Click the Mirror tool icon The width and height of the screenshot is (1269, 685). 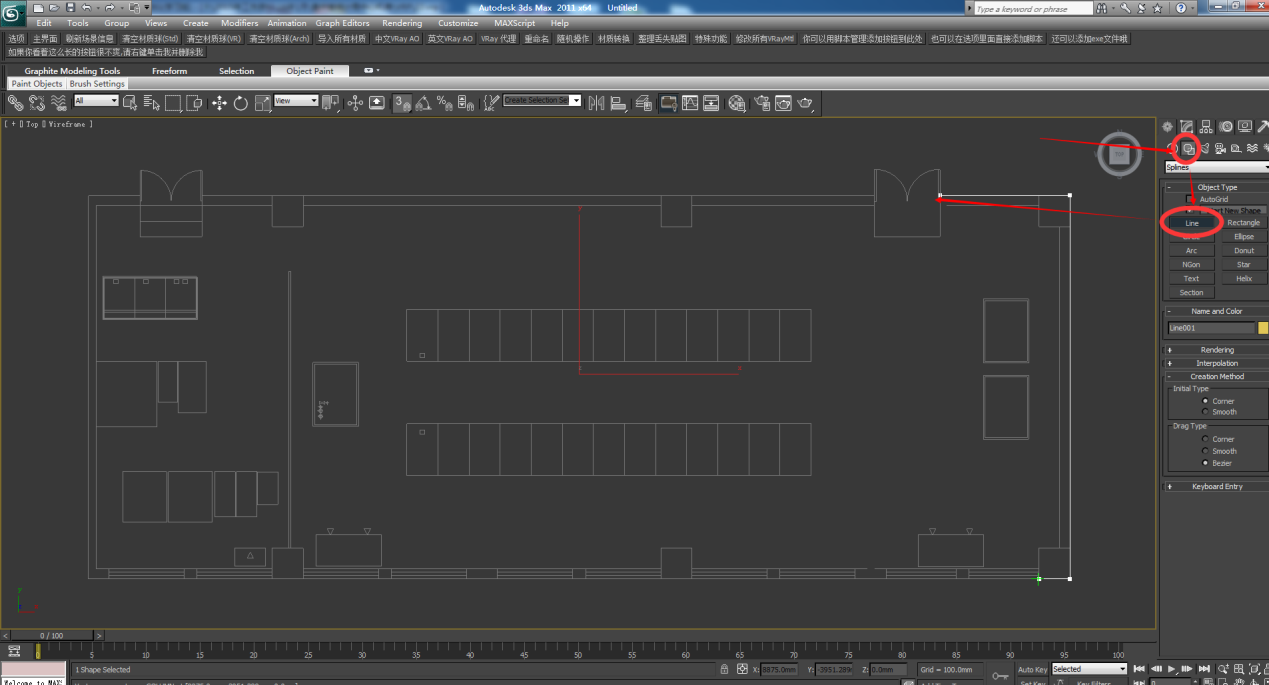596,102
